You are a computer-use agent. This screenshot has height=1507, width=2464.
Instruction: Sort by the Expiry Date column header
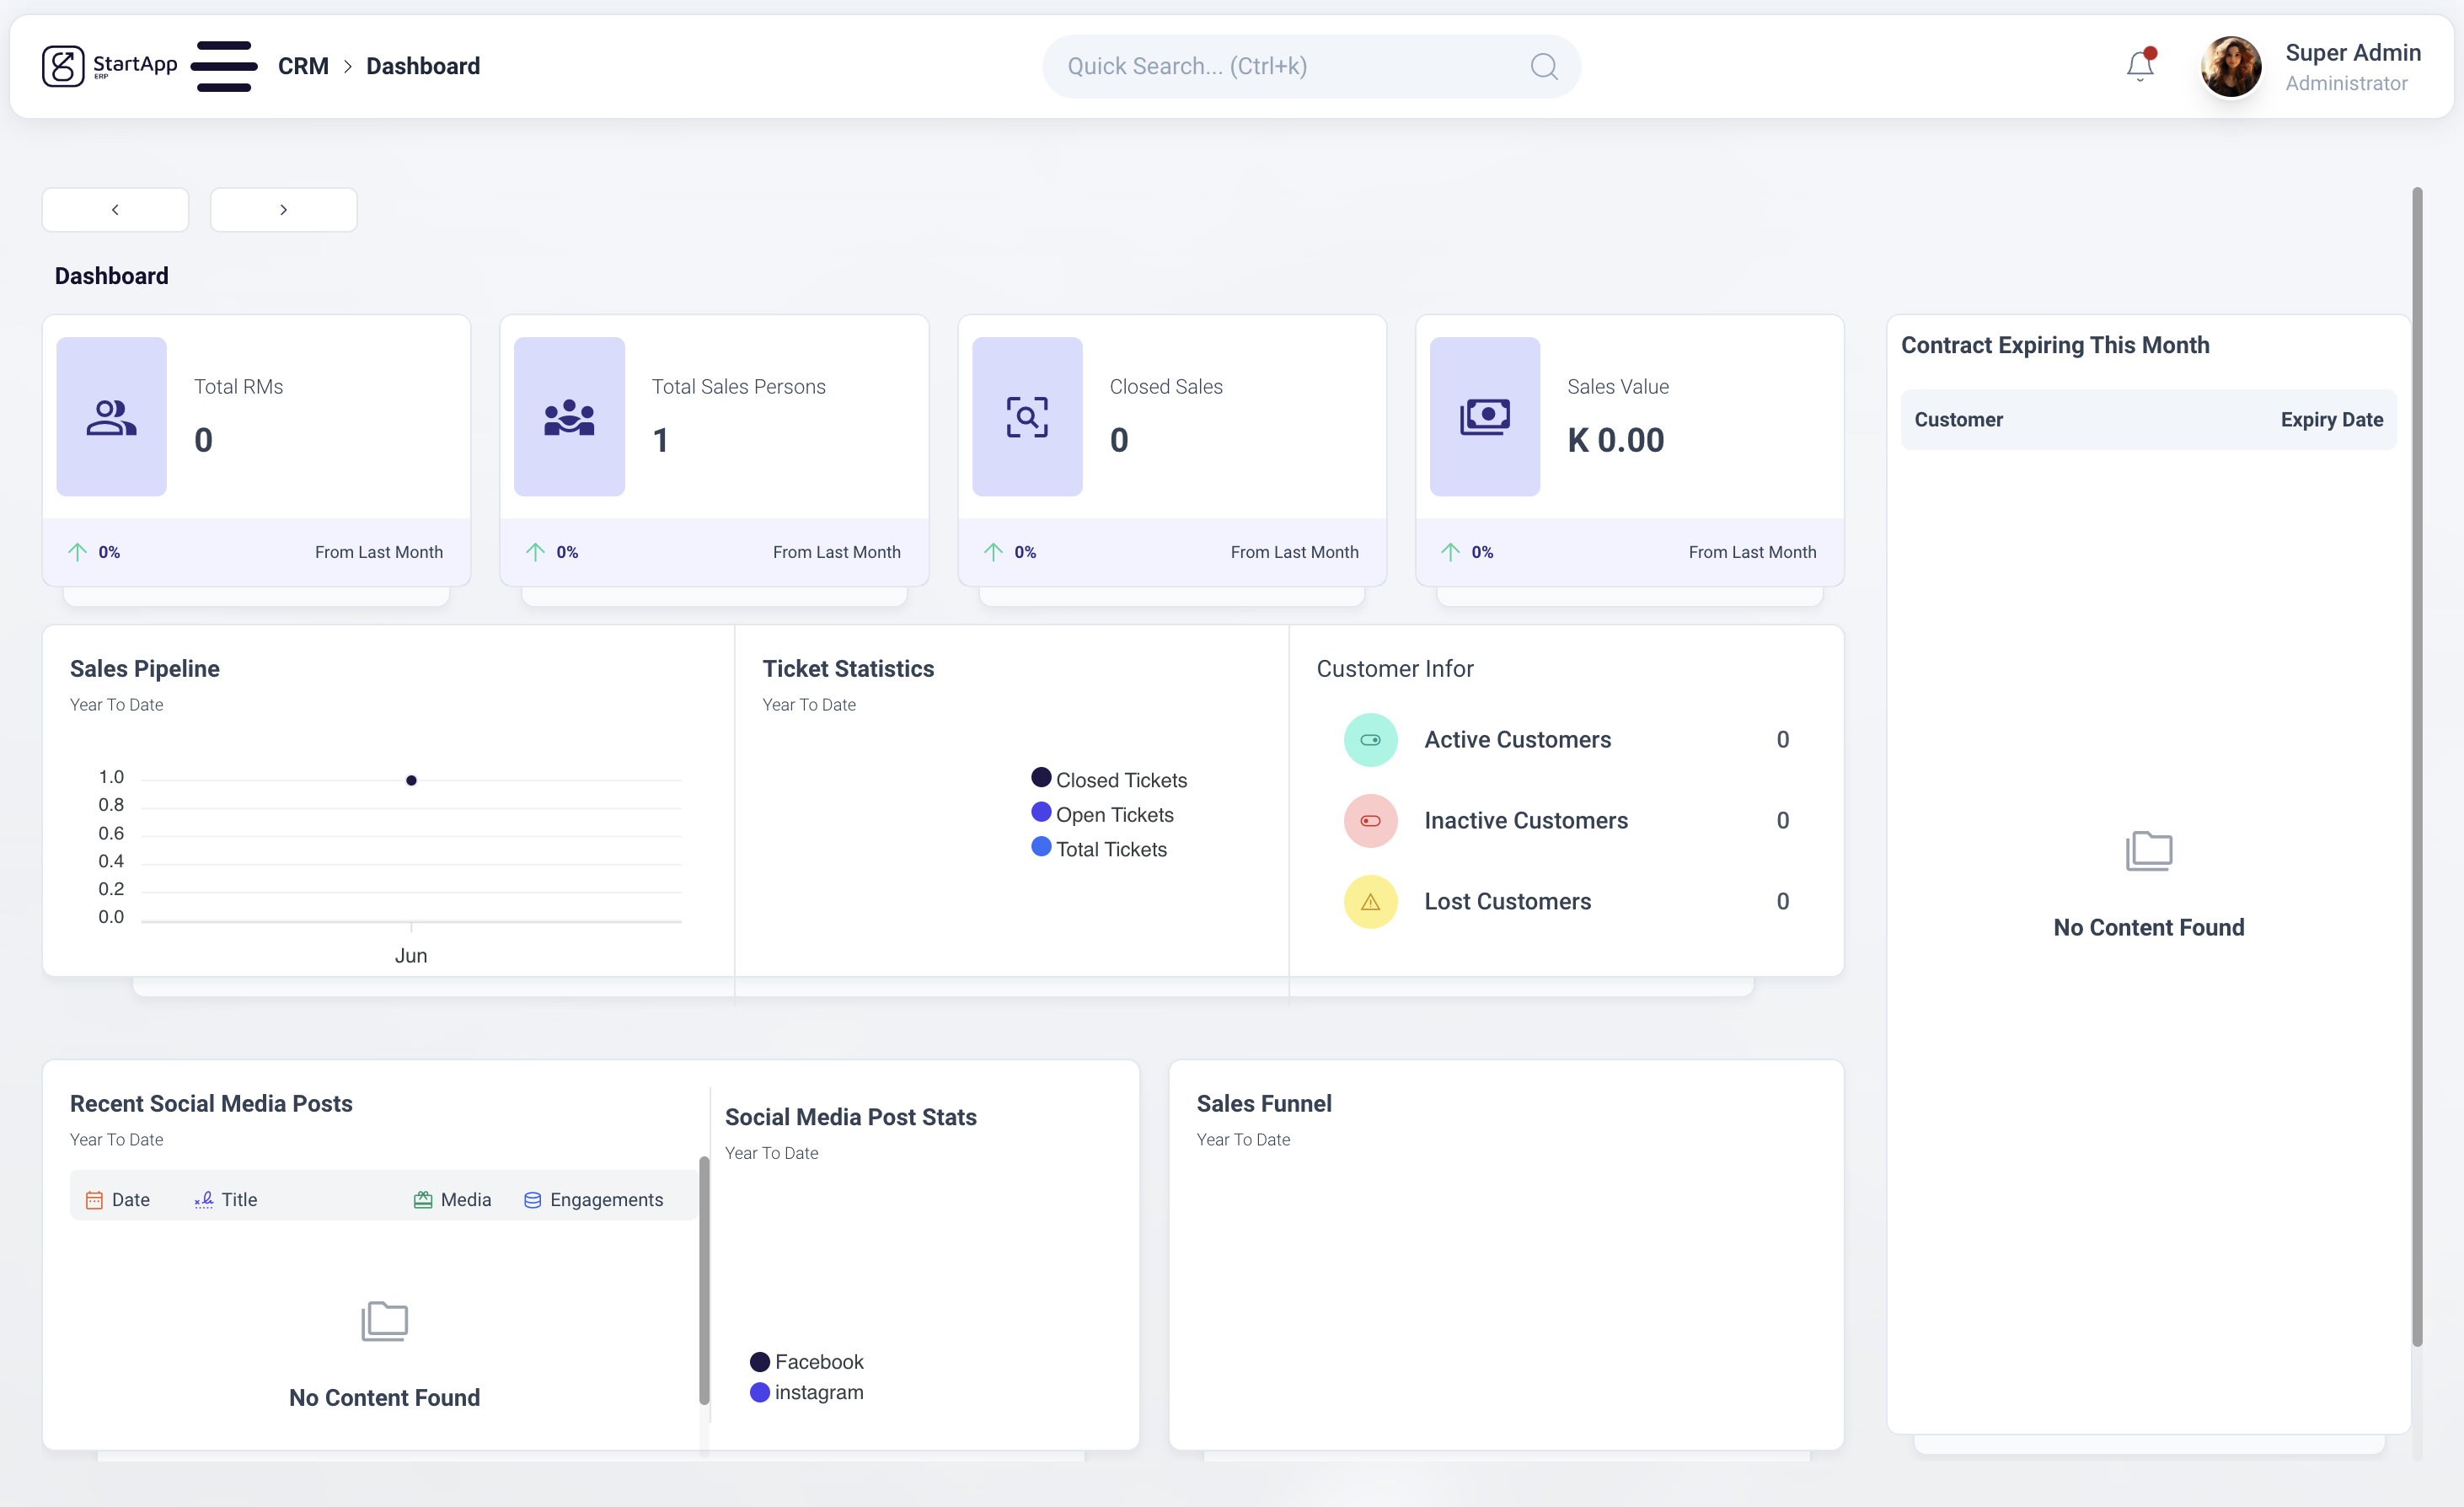pos(2331,420)
